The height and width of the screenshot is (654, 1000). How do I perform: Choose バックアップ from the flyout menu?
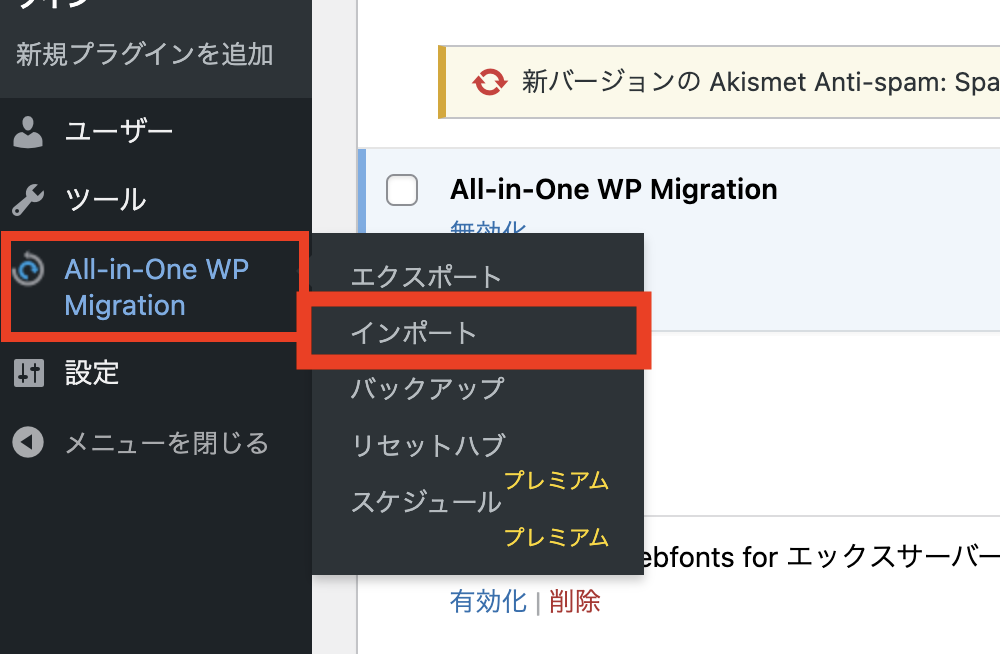click(427, 389)
